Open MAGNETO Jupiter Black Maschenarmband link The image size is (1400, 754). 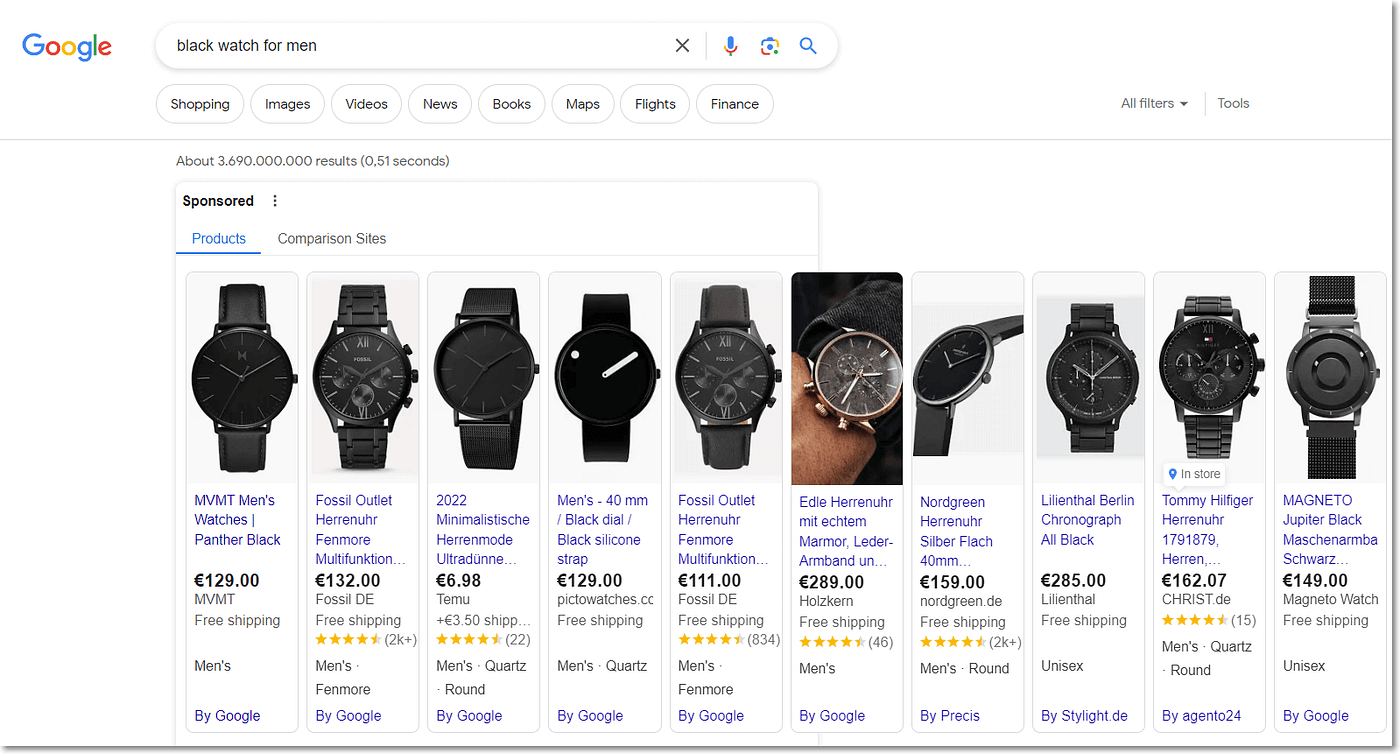pos(1330,530)
